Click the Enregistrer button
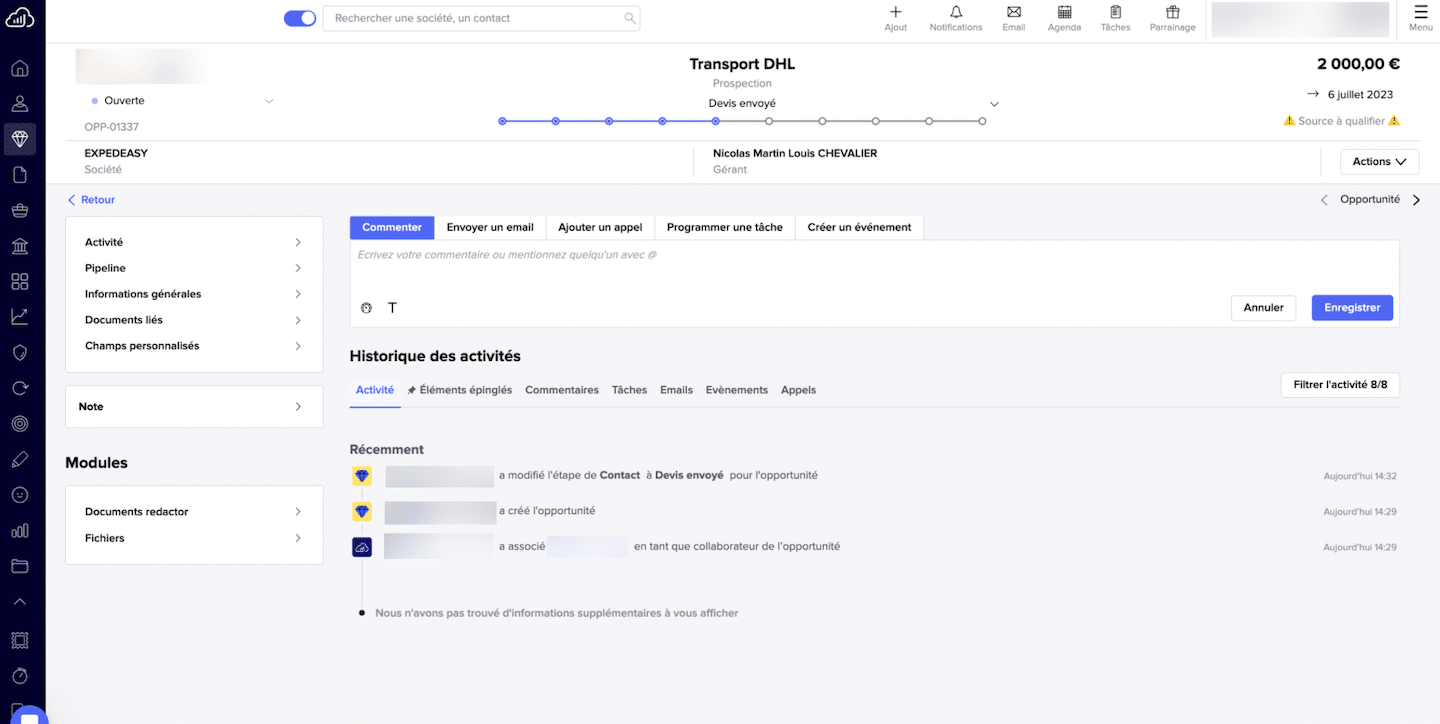Screen dimensions: 1440x724 (x=1351, y=308)
